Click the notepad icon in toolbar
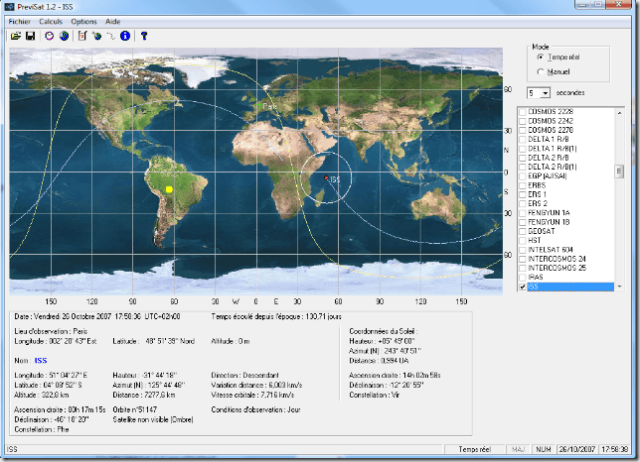Viewport: 640px width, 462px height. click(x=83, y=36)
